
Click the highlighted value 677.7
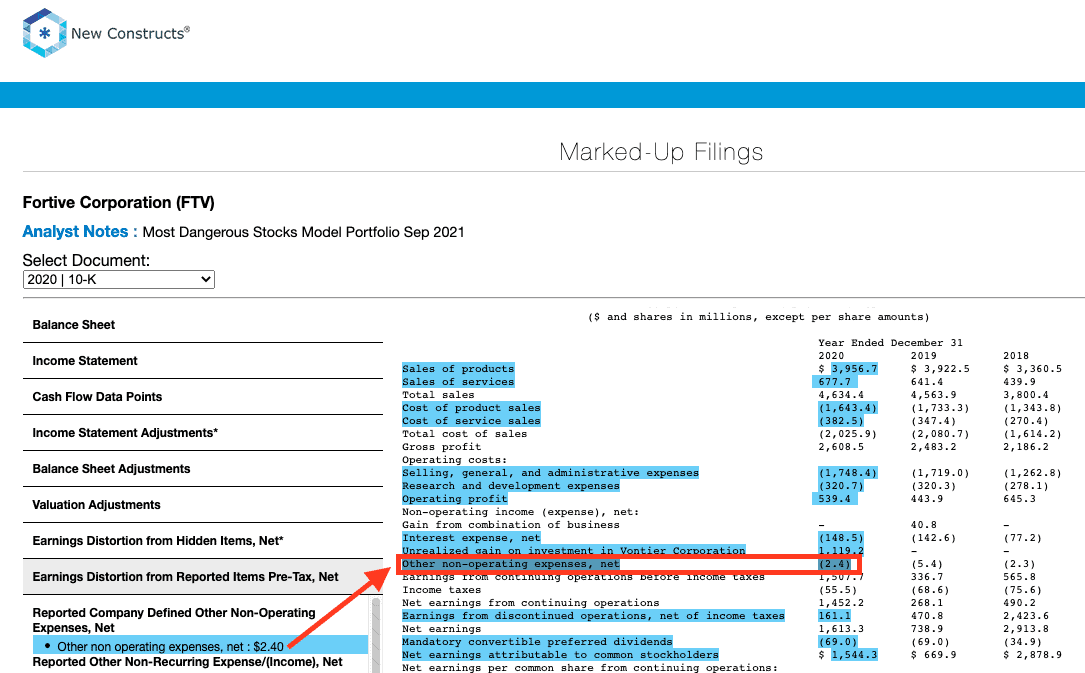click(835, 382)
